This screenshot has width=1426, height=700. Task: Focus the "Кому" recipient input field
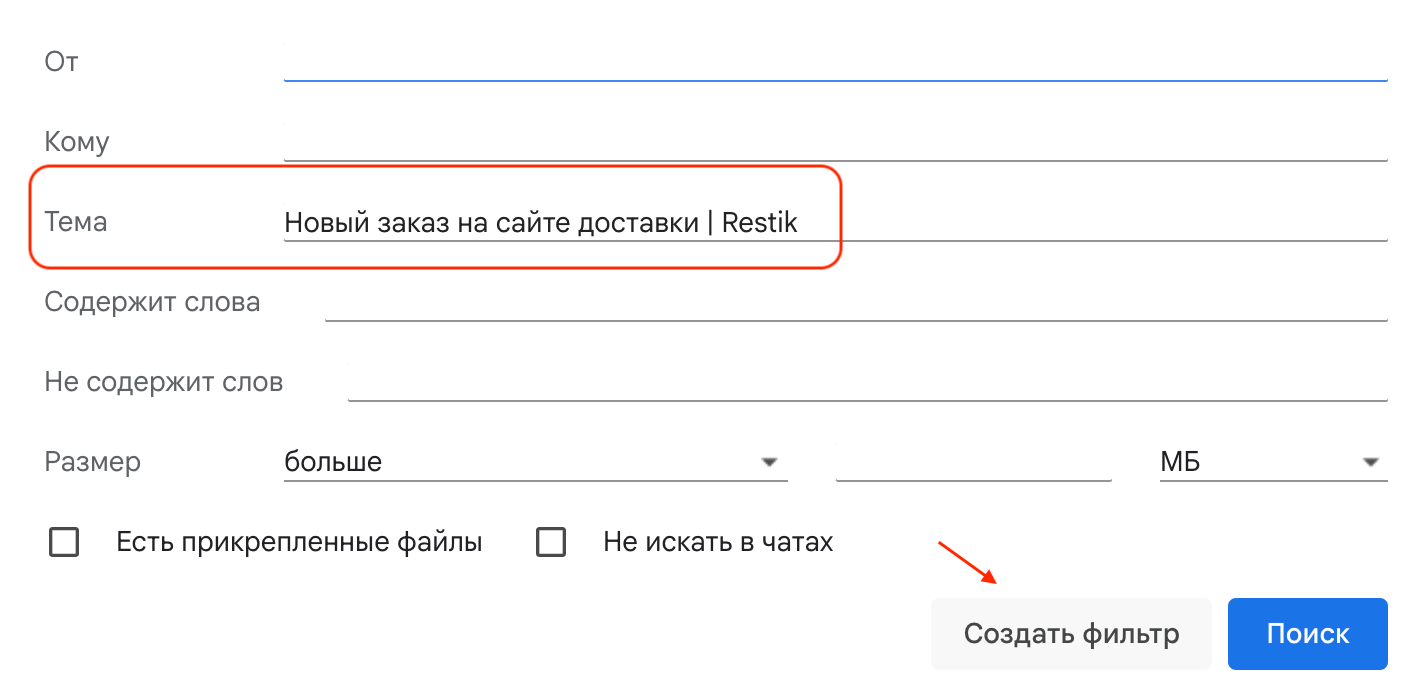835,142
